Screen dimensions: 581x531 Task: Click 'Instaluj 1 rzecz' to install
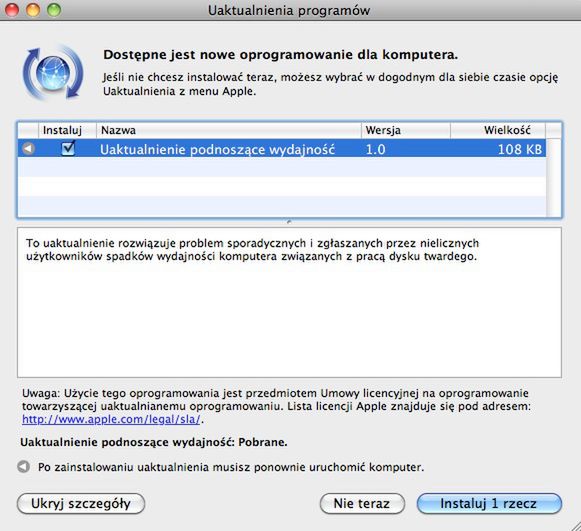click(x=489, y=504)
